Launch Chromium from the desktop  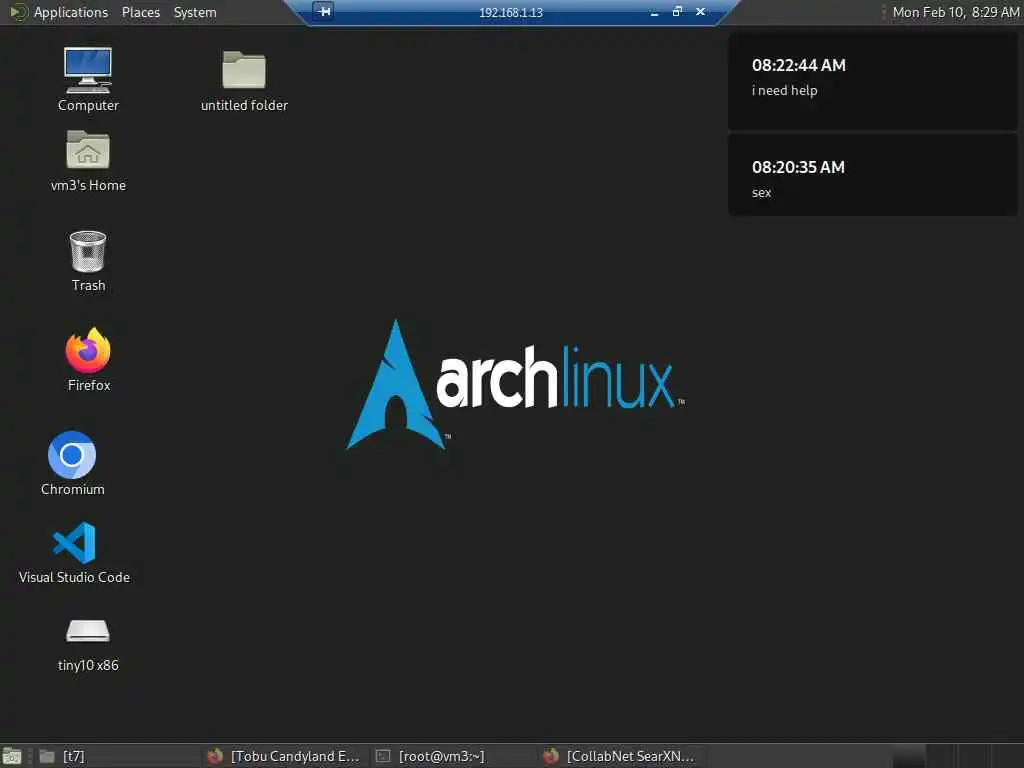click(x=72, y=463)
